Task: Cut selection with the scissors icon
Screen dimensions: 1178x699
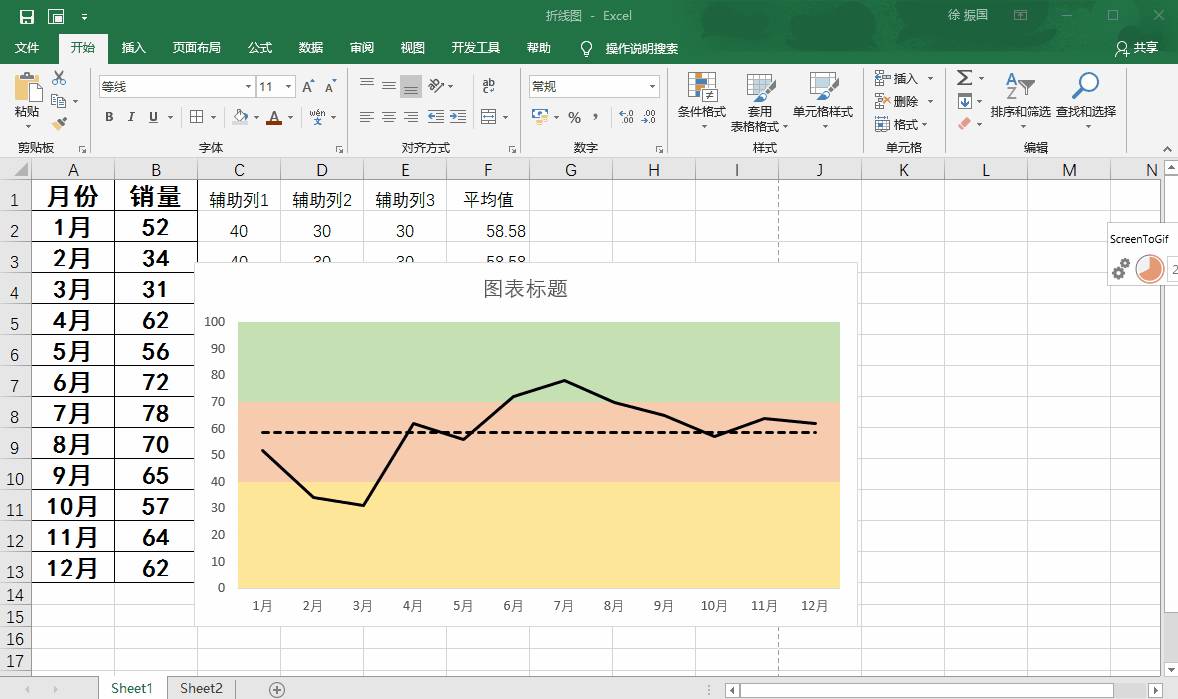Action: pos(59,77)
